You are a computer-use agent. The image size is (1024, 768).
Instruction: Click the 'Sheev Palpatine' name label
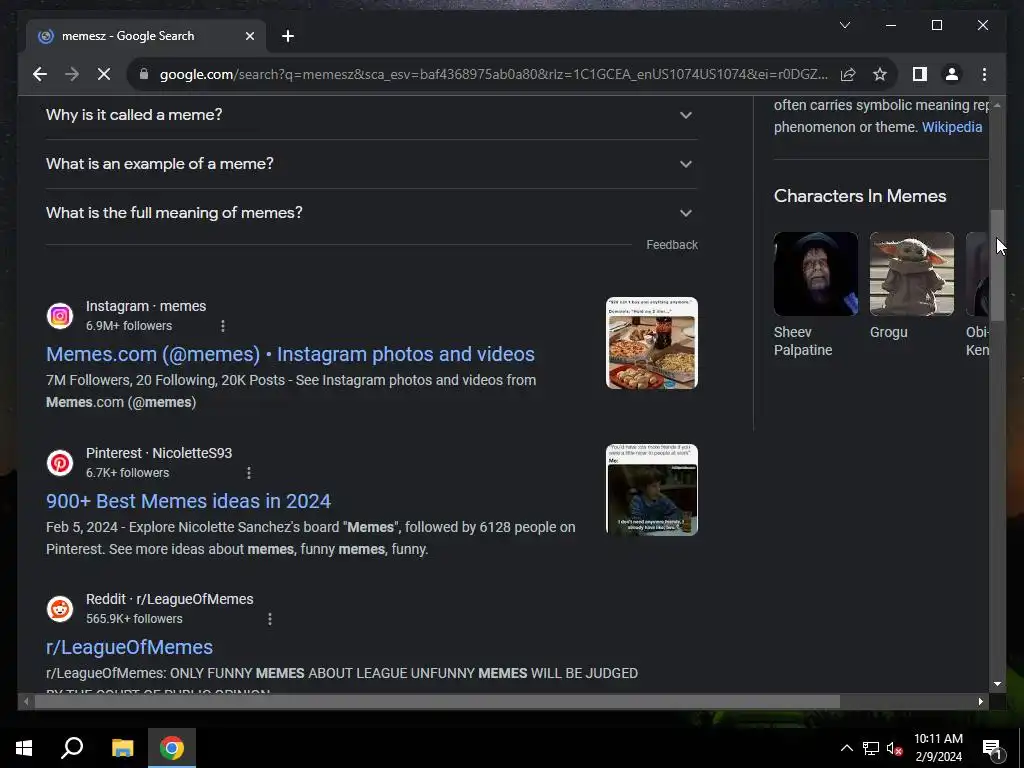tap(803, 341)
